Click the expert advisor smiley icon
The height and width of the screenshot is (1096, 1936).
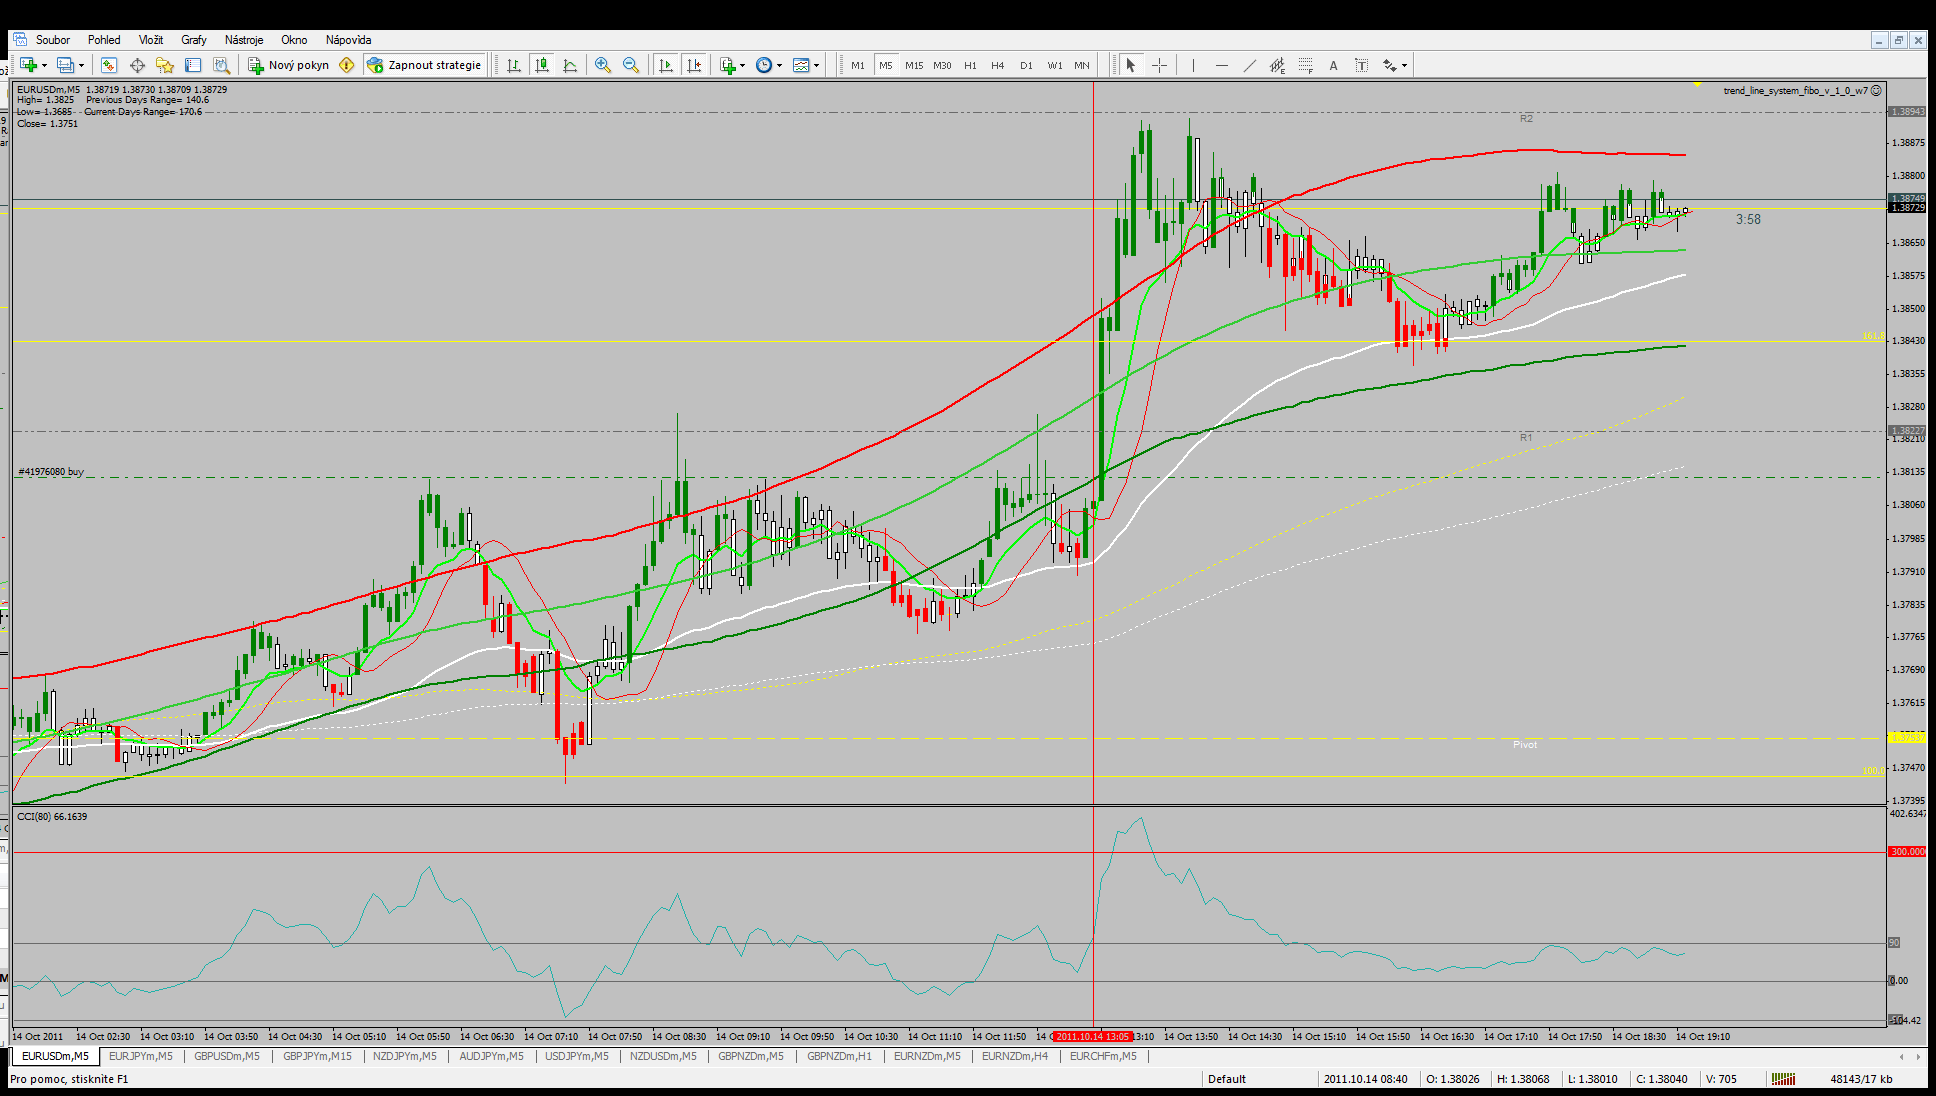coord(1876,90)
